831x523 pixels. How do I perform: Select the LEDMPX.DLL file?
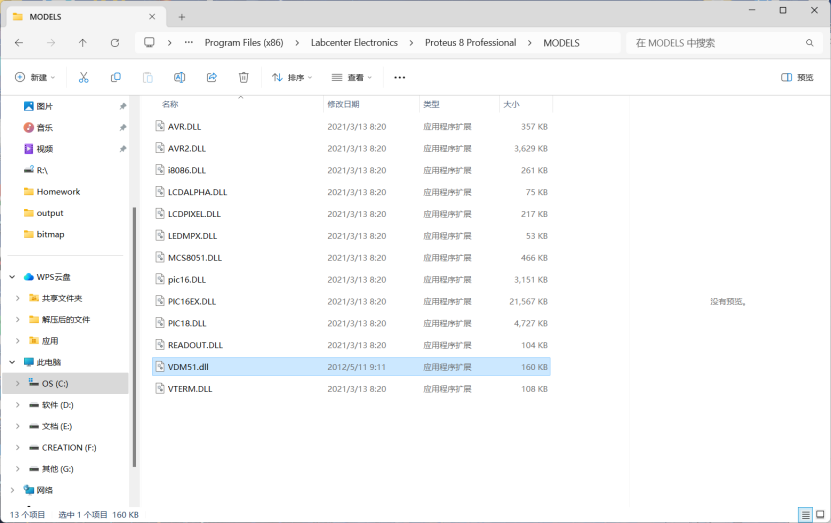[351, 236]
